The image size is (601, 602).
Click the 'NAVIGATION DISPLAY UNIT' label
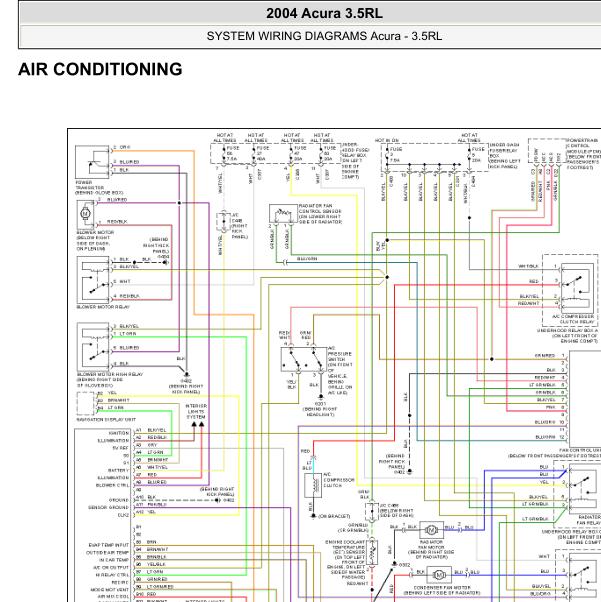[x=106, y=420]
